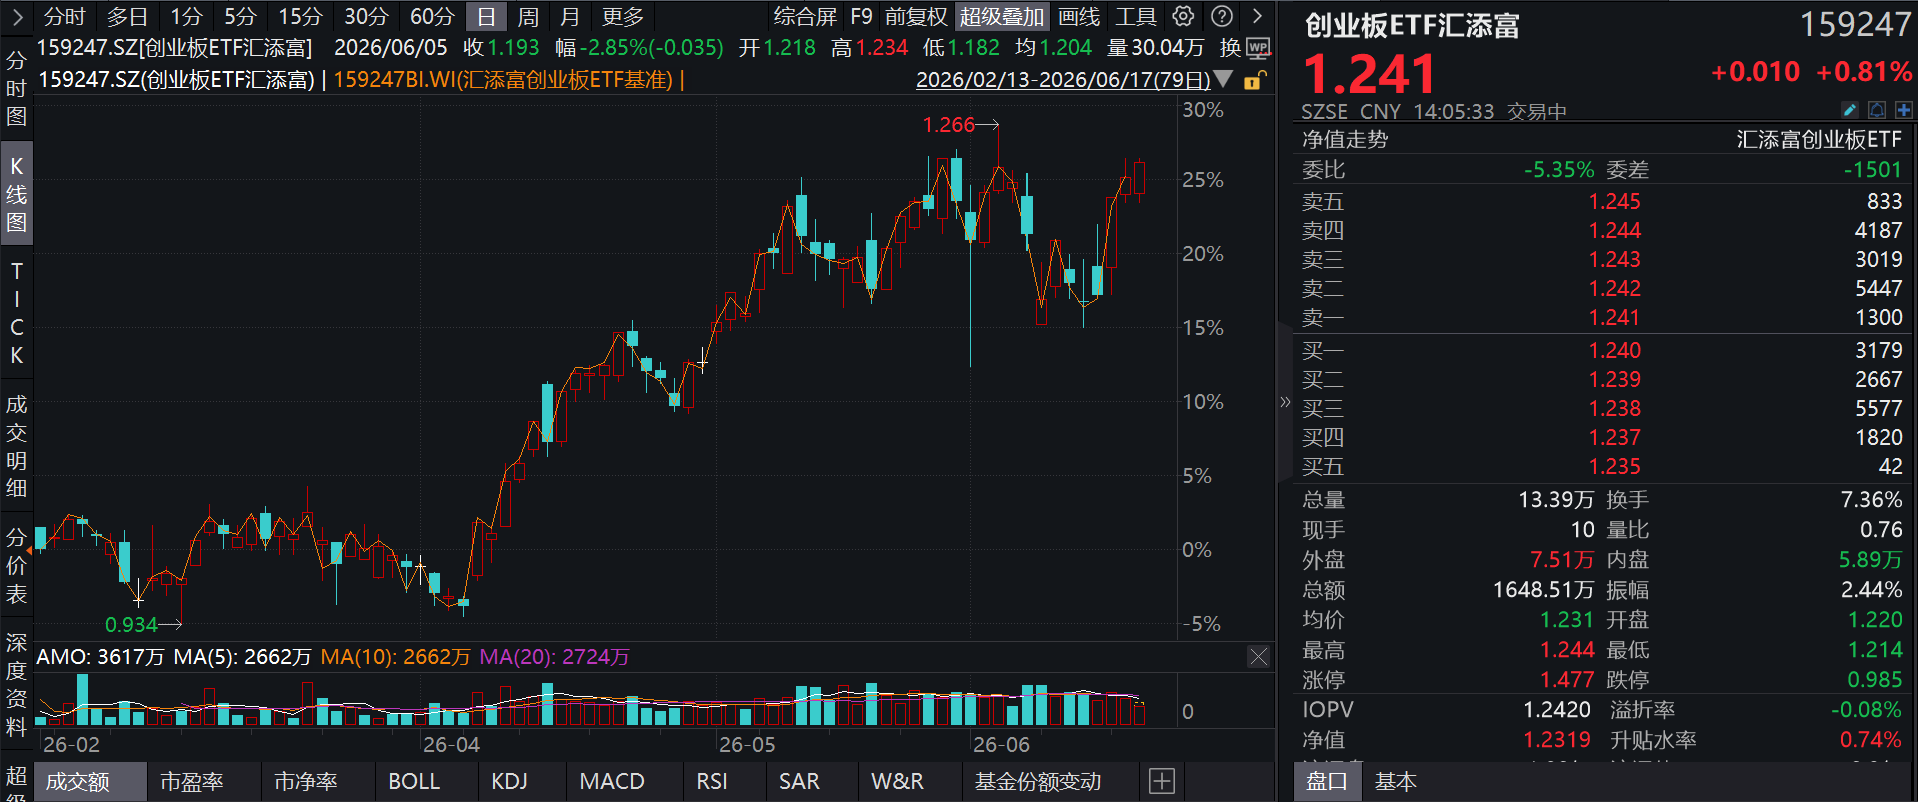Click the WPS export icon near 换
The width and height of the screenshot is (1918, 802).
pos(1258,48)
